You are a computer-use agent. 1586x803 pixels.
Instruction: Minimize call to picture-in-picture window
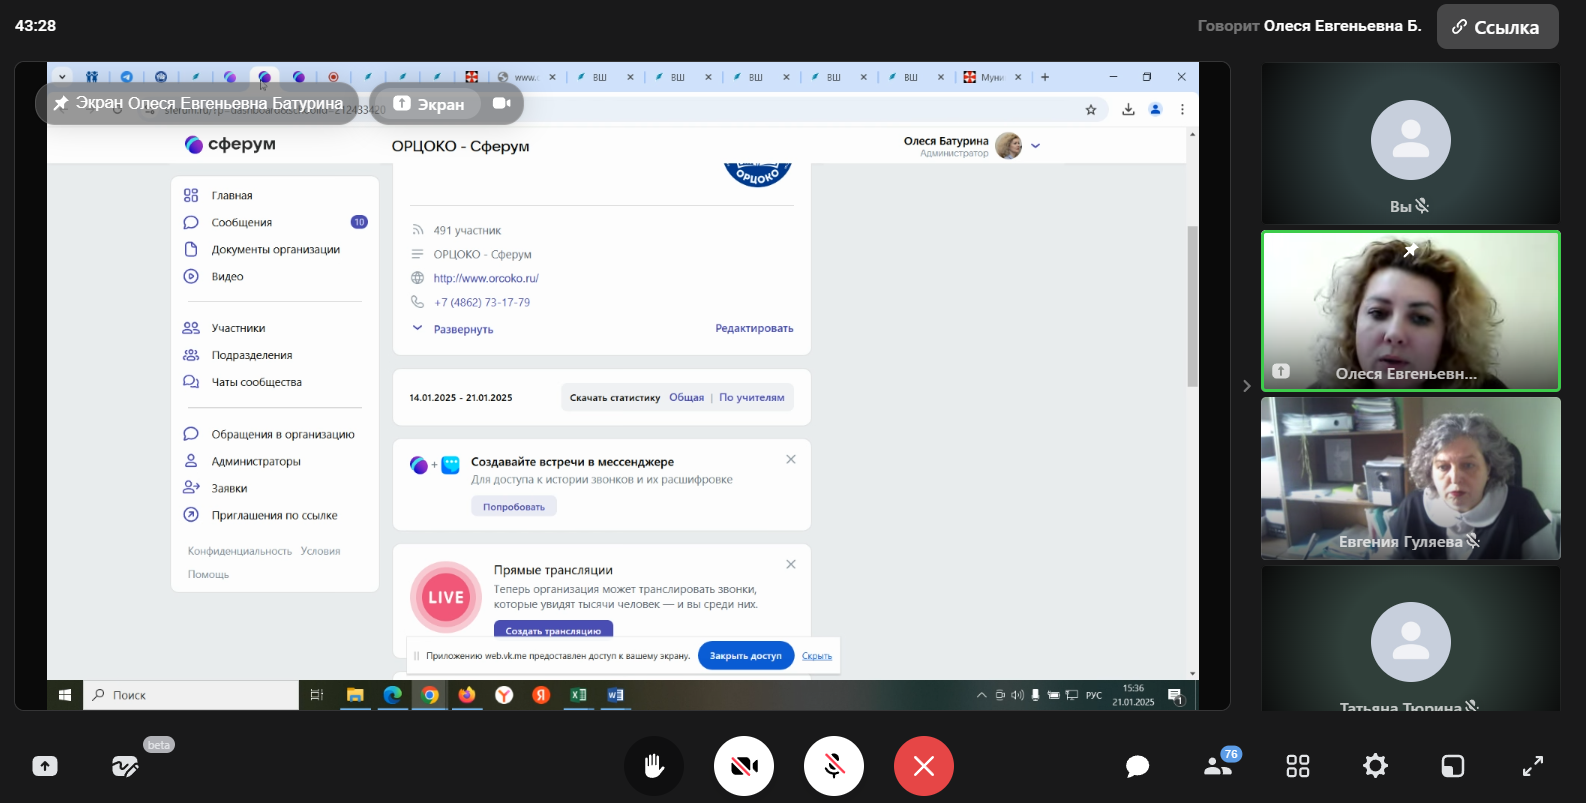point(1452,766)
